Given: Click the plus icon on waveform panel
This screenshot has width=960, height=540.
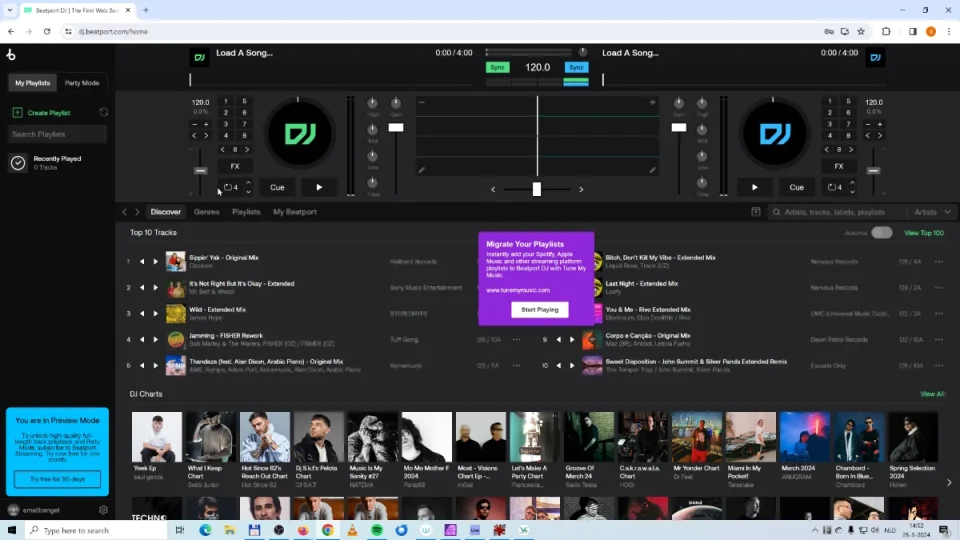Looking at the screenshot, I should (x=653, y=102).
